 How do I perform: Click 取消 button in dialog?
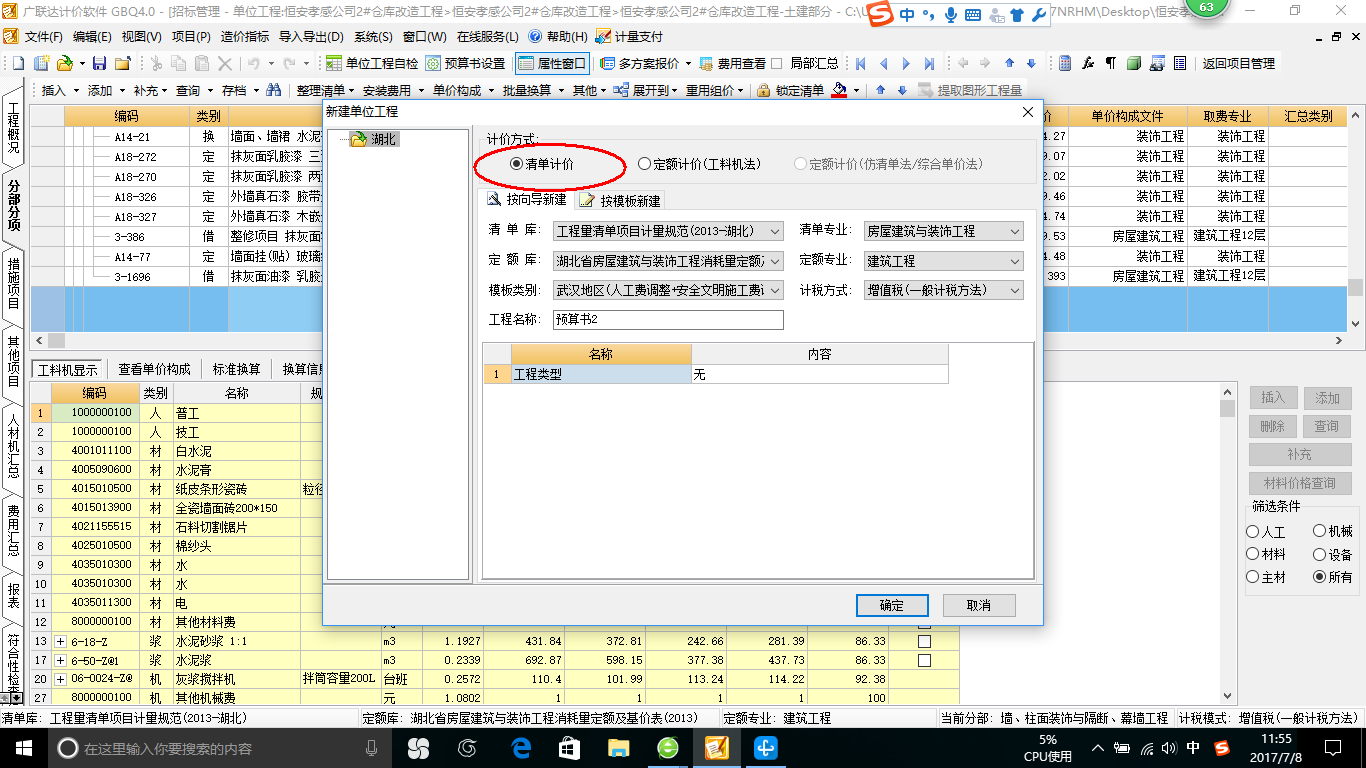pyautogui.click(x=979, y=605)
